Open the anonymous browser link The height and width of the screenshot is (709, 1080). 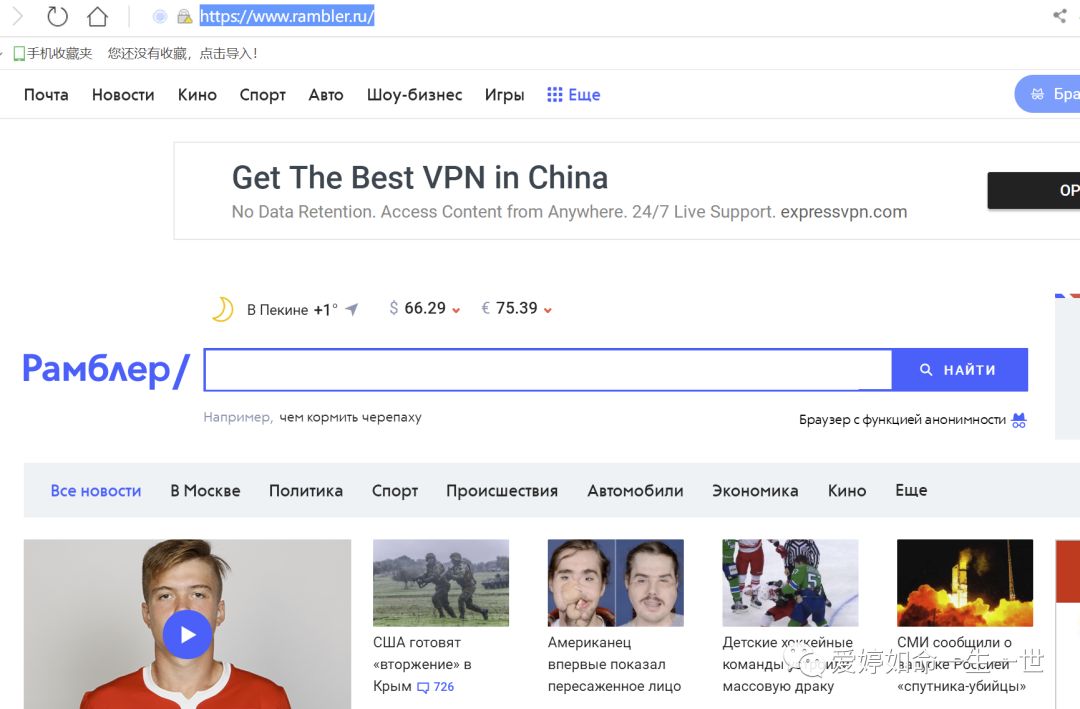click(x=902, y=420)
